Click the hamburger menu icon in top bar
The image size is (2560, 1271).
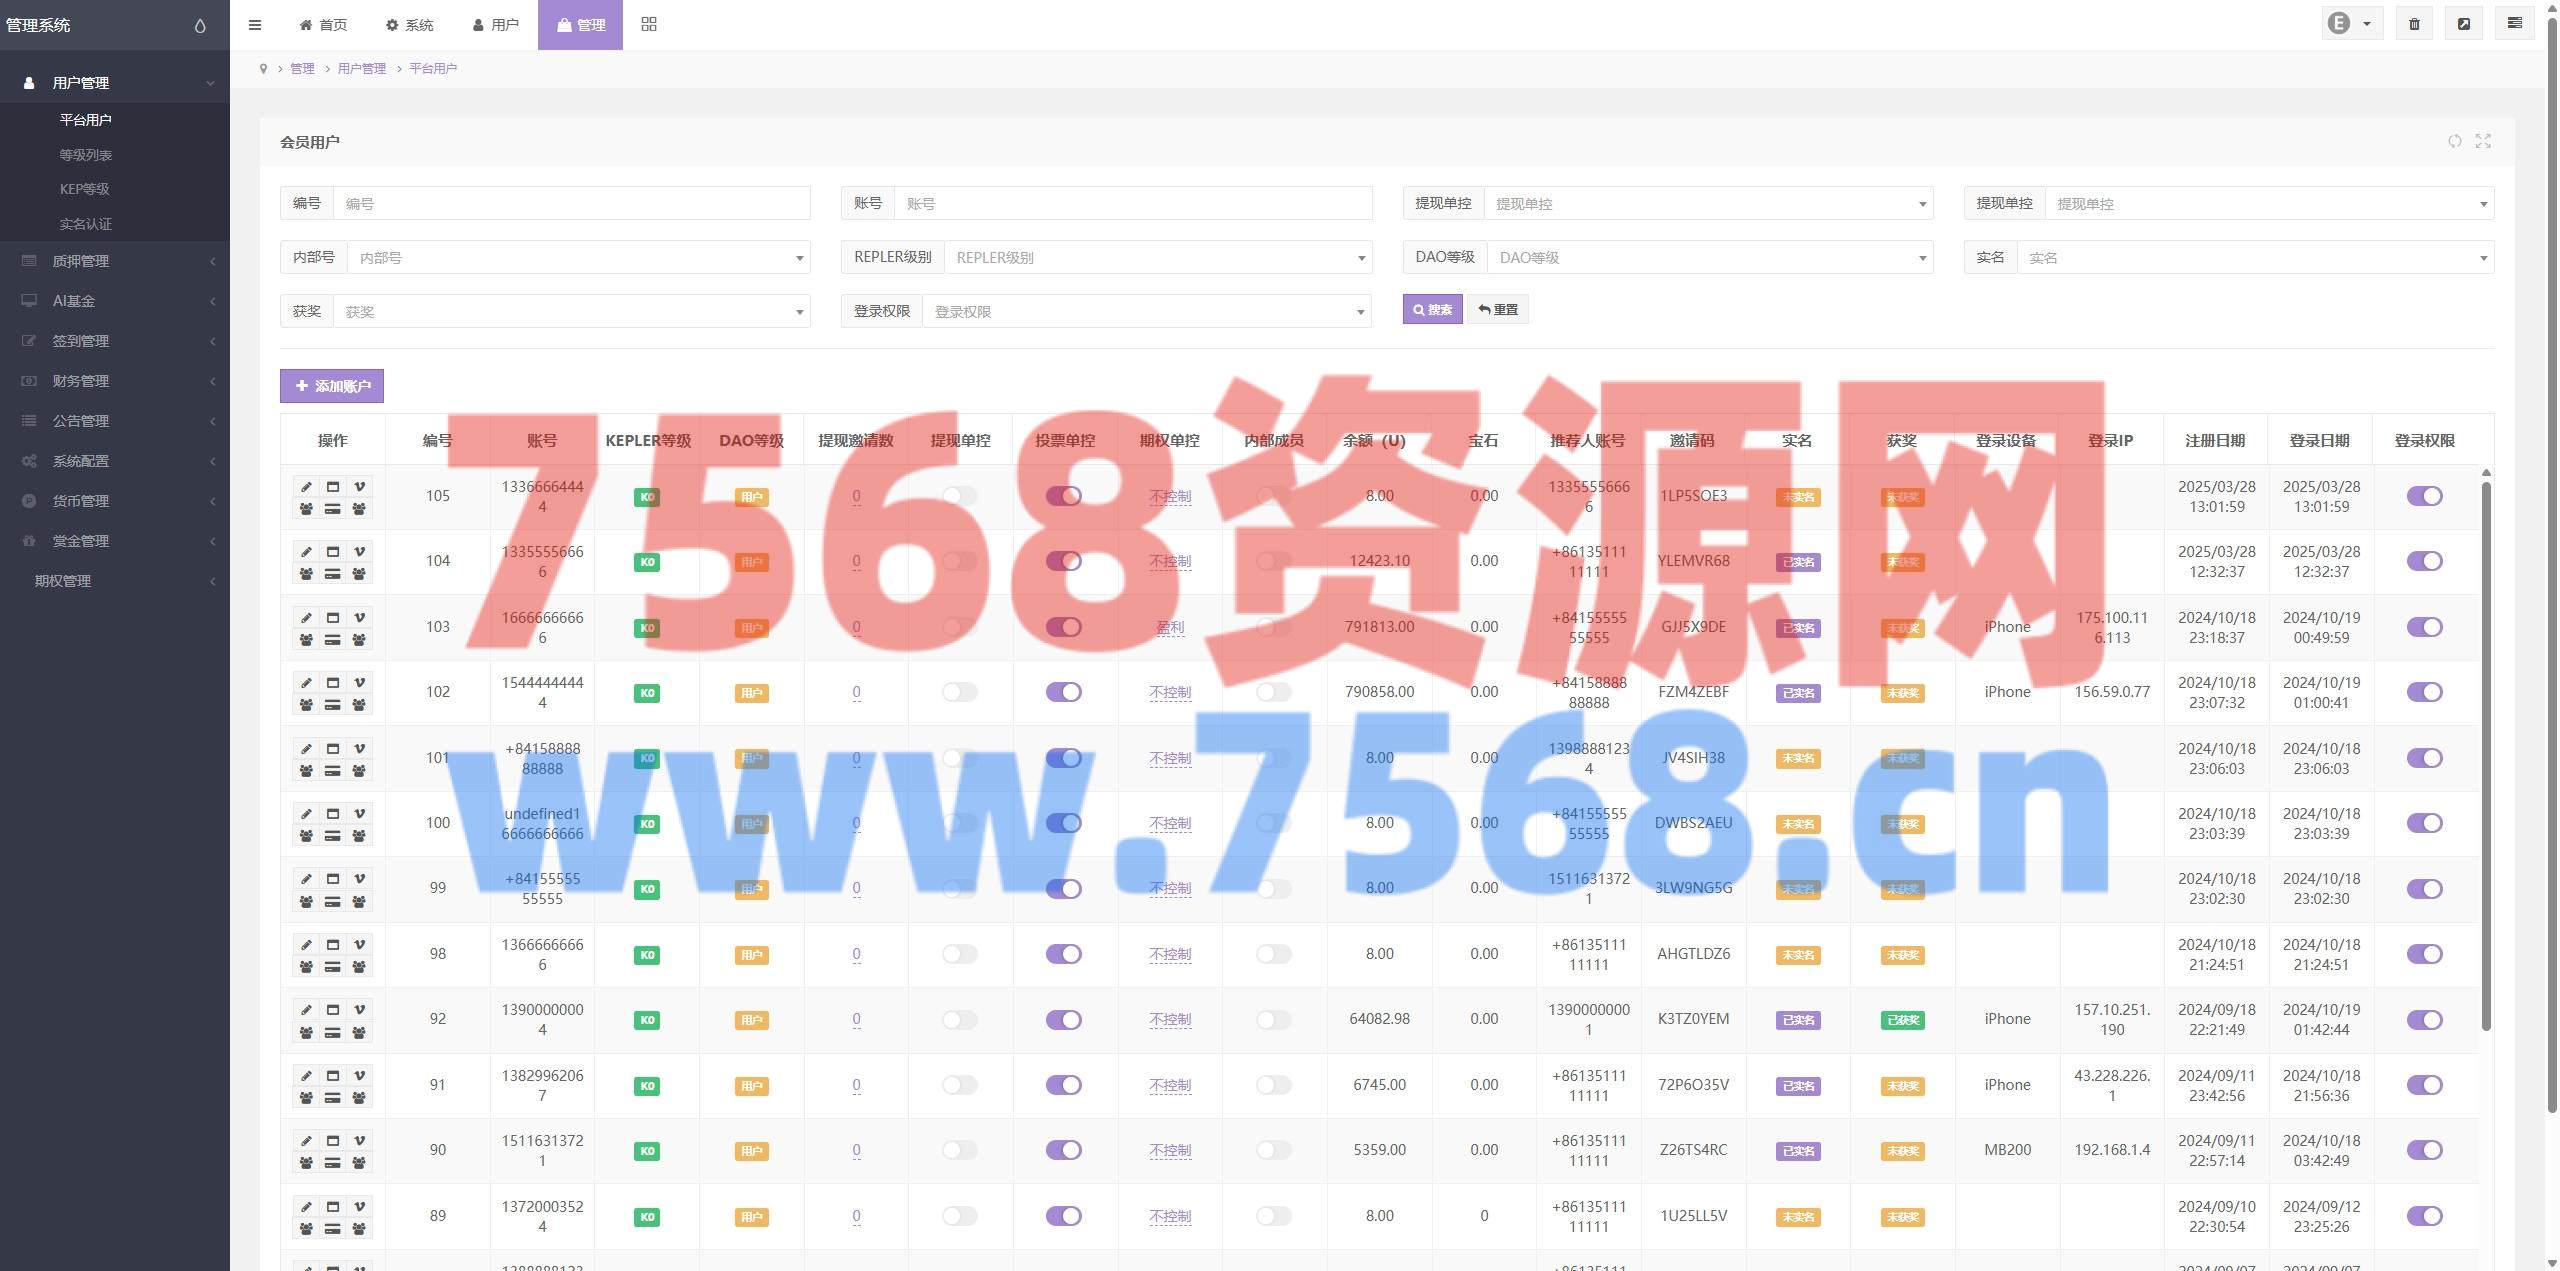(255, 25)
